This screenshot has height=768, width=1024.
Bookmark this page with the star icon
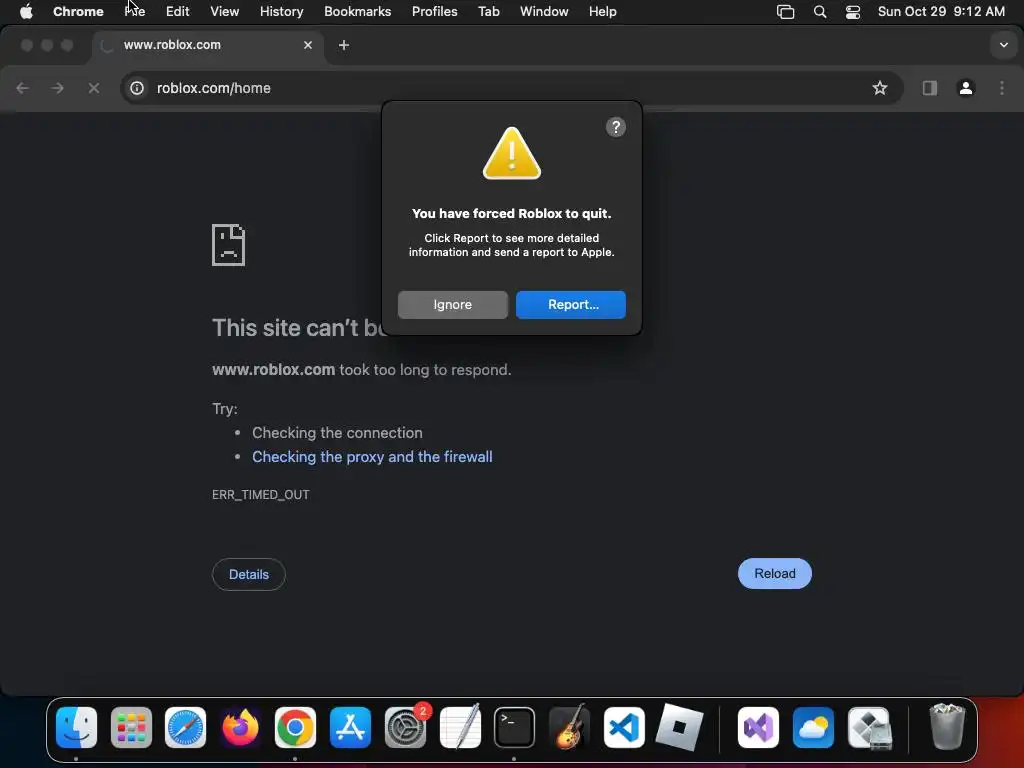[x=880, y=88]
